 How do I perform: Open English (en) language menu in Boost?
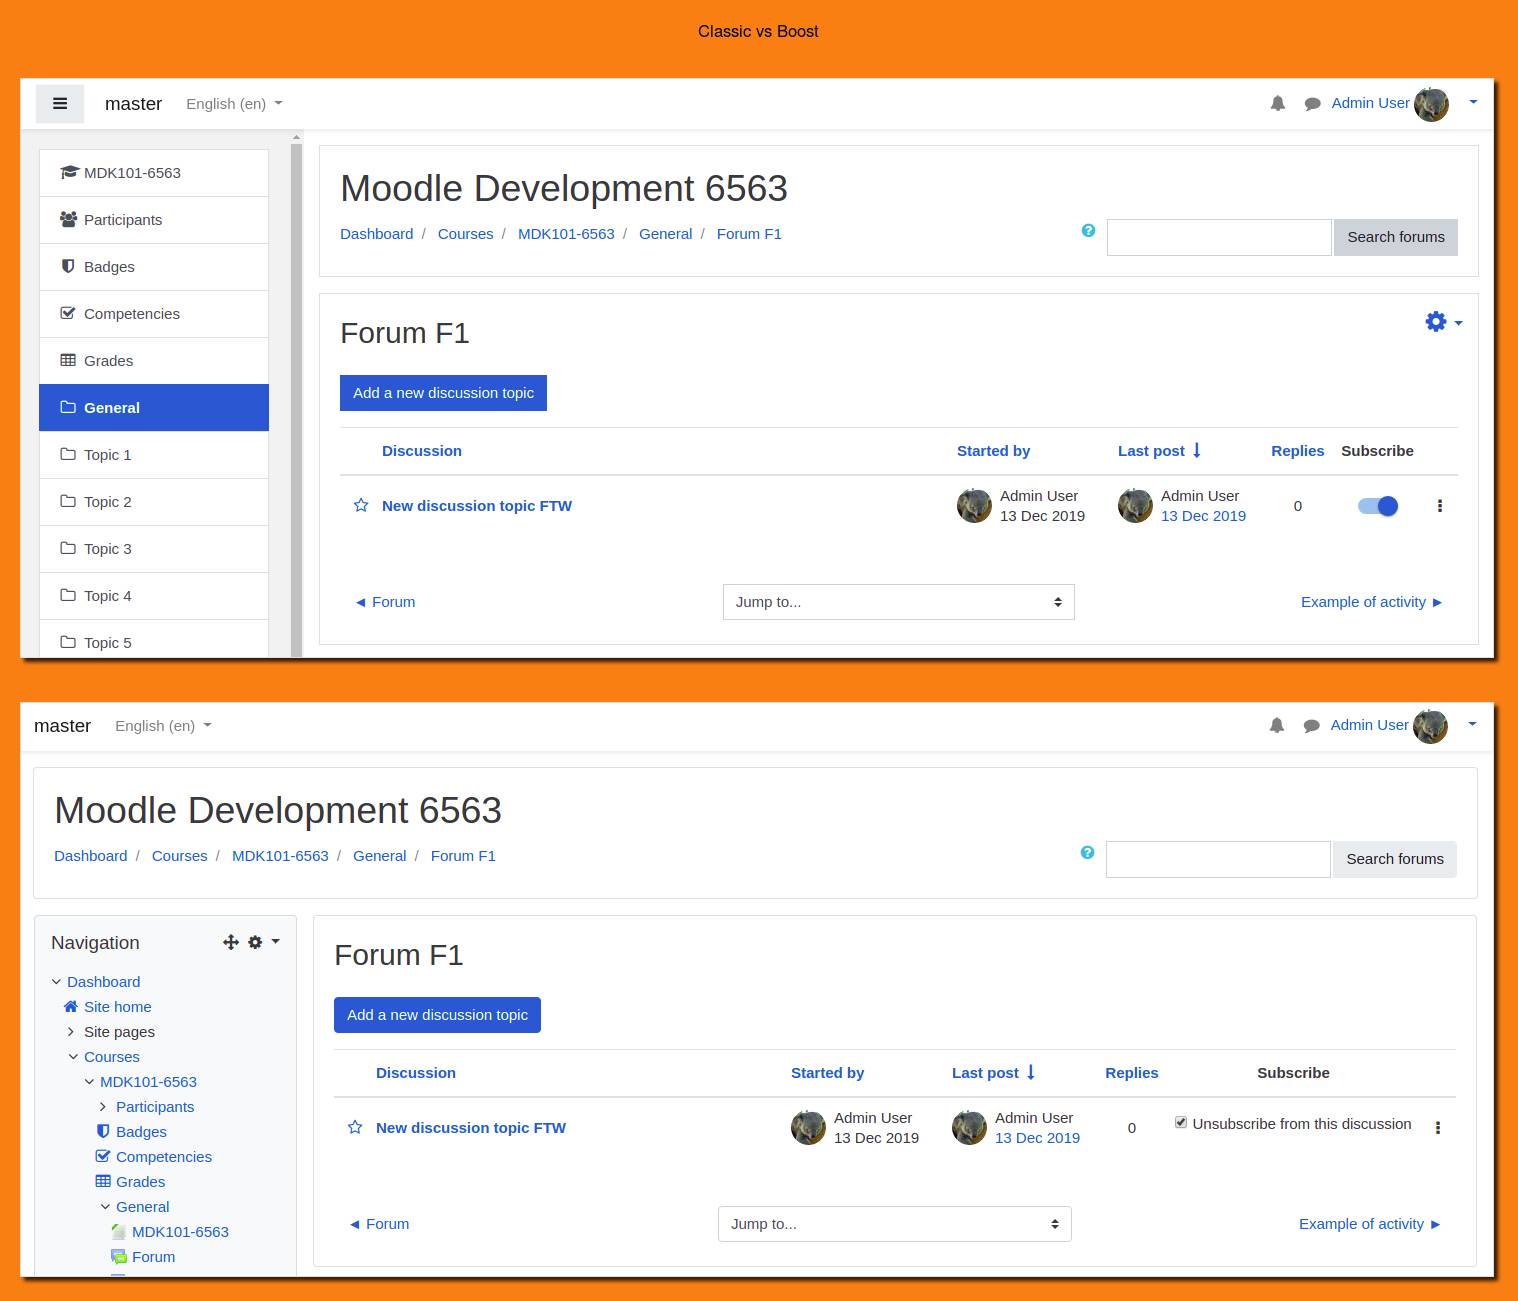click(234, 104)
